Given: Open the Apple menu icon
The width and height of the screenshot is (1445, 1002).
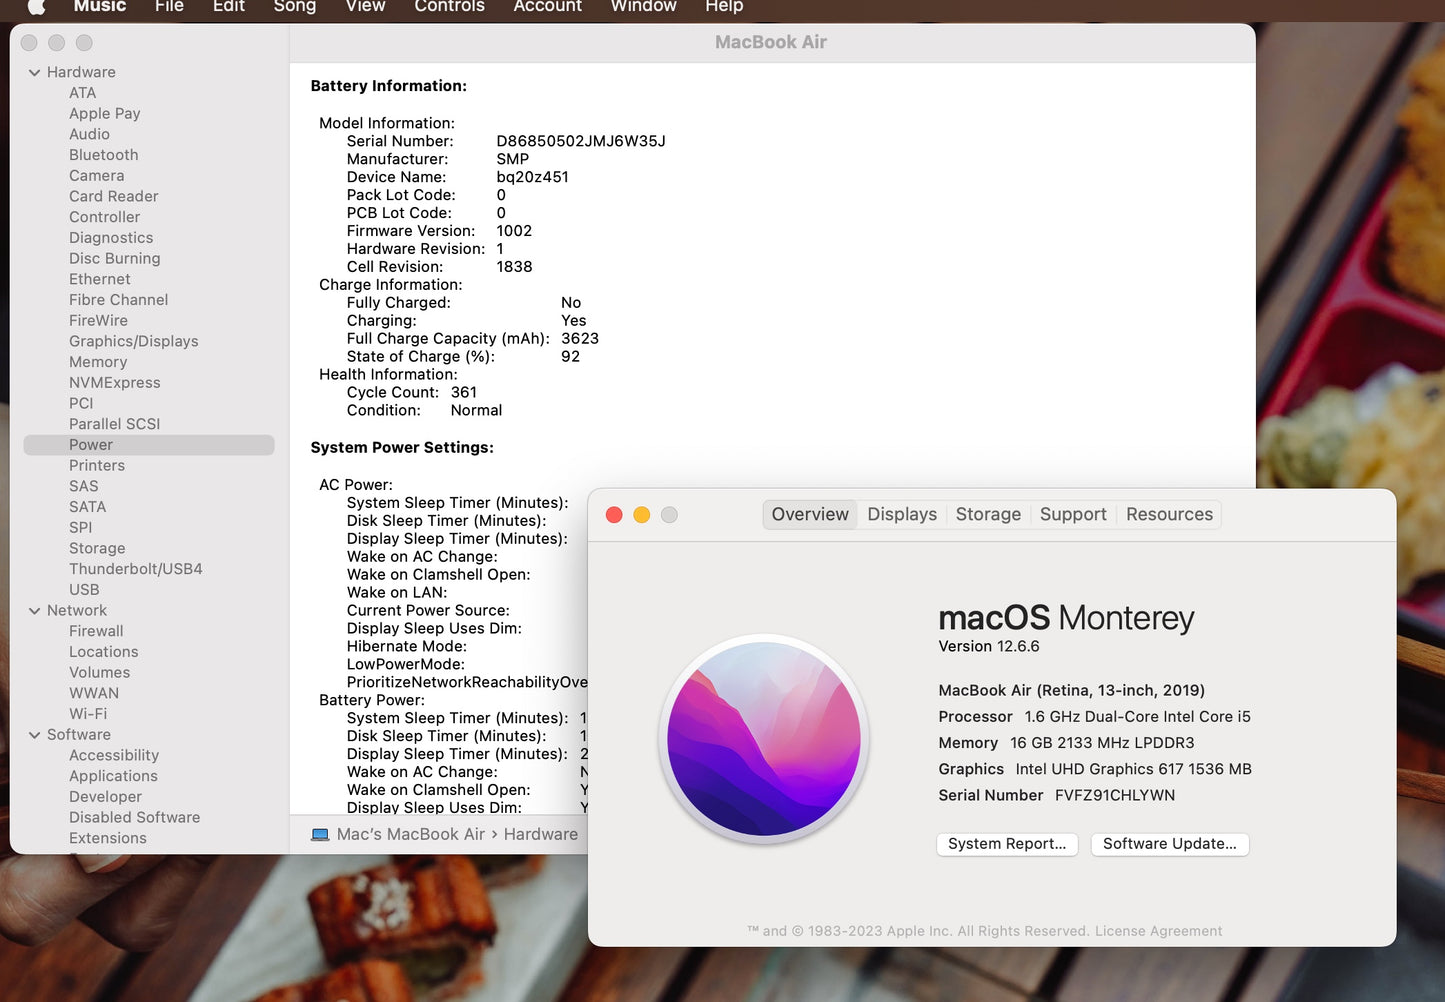Looking at the screenshot, I should click(x=36, y=6).
